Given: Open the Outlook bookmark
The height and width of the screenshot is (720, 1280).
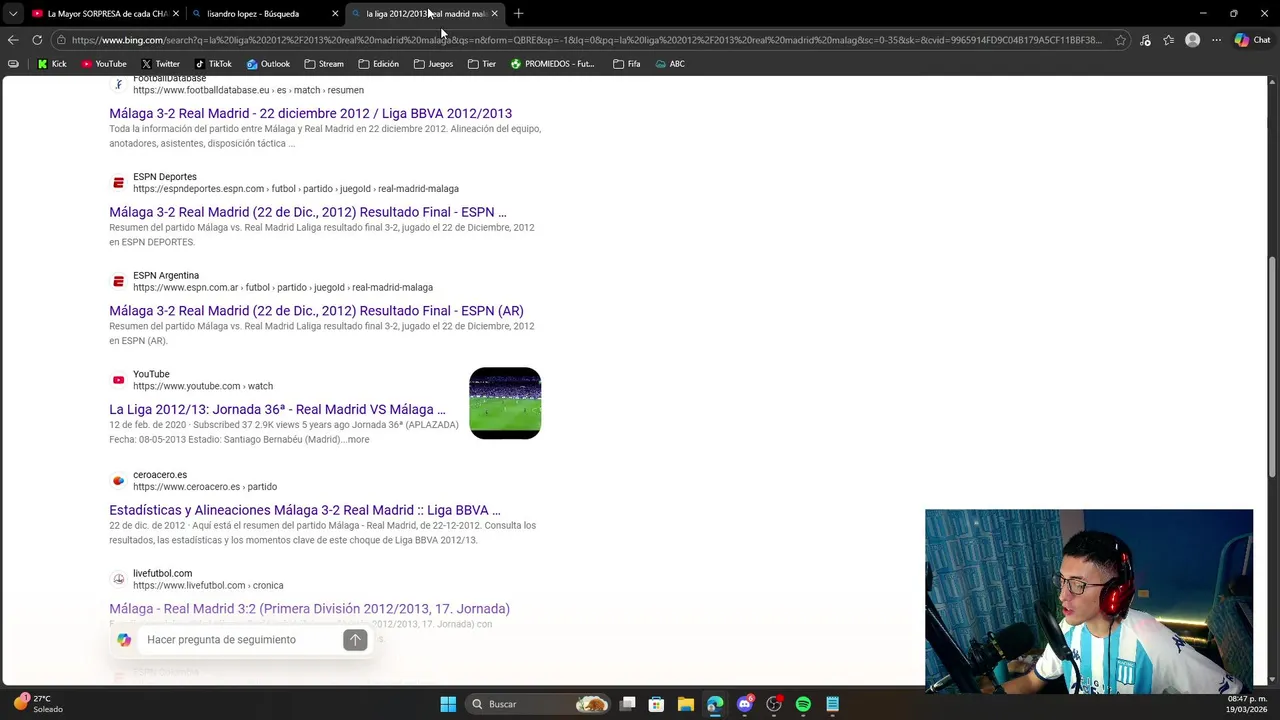Looking at the screenshot, I should tap(268, 64).
